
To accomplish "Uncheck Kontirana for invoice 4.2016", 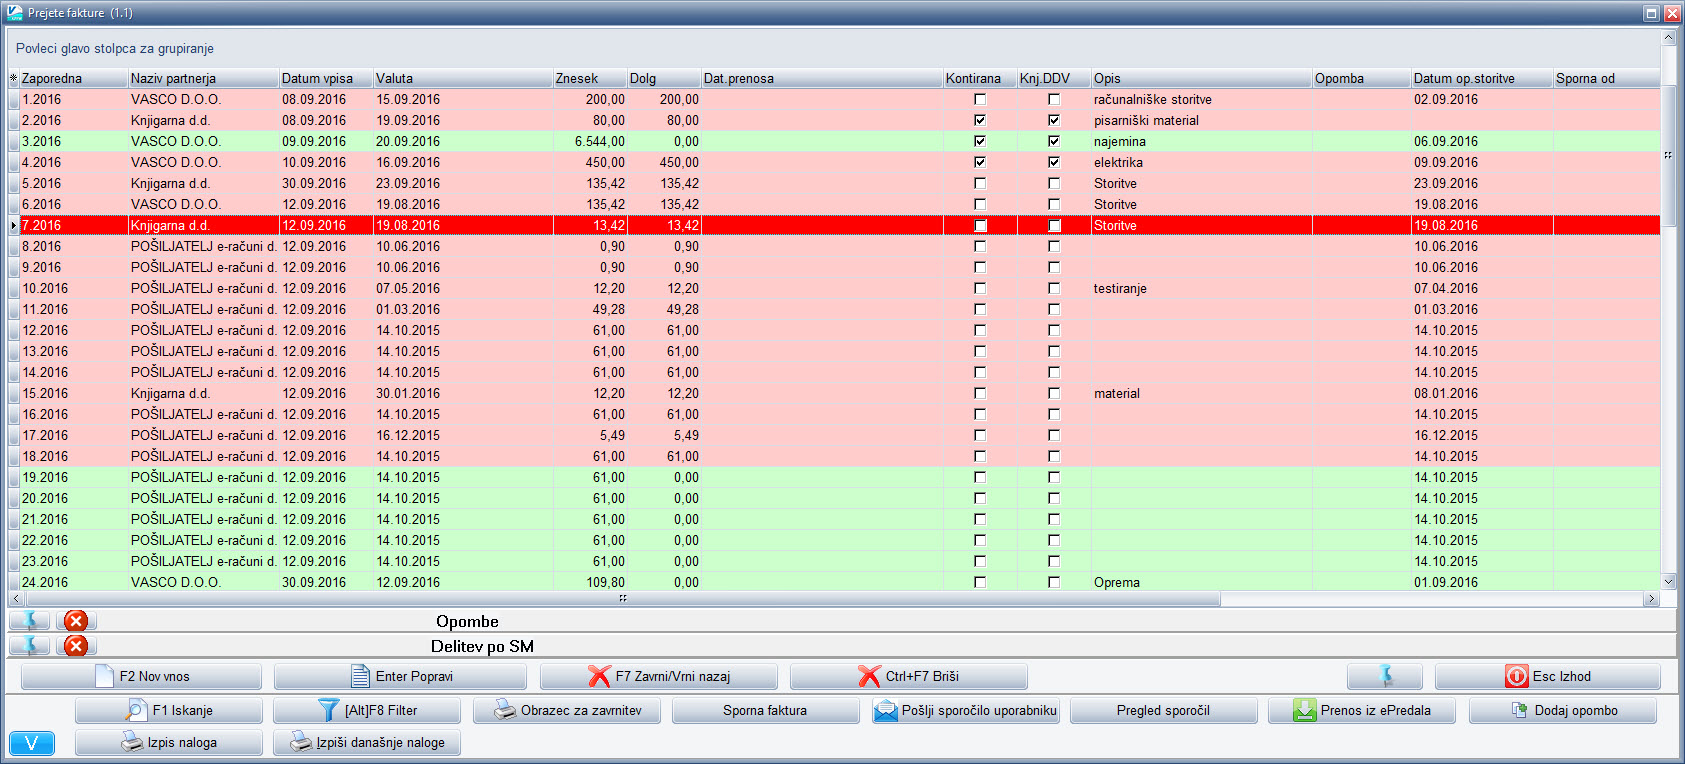I will click(x=980, y=162).
